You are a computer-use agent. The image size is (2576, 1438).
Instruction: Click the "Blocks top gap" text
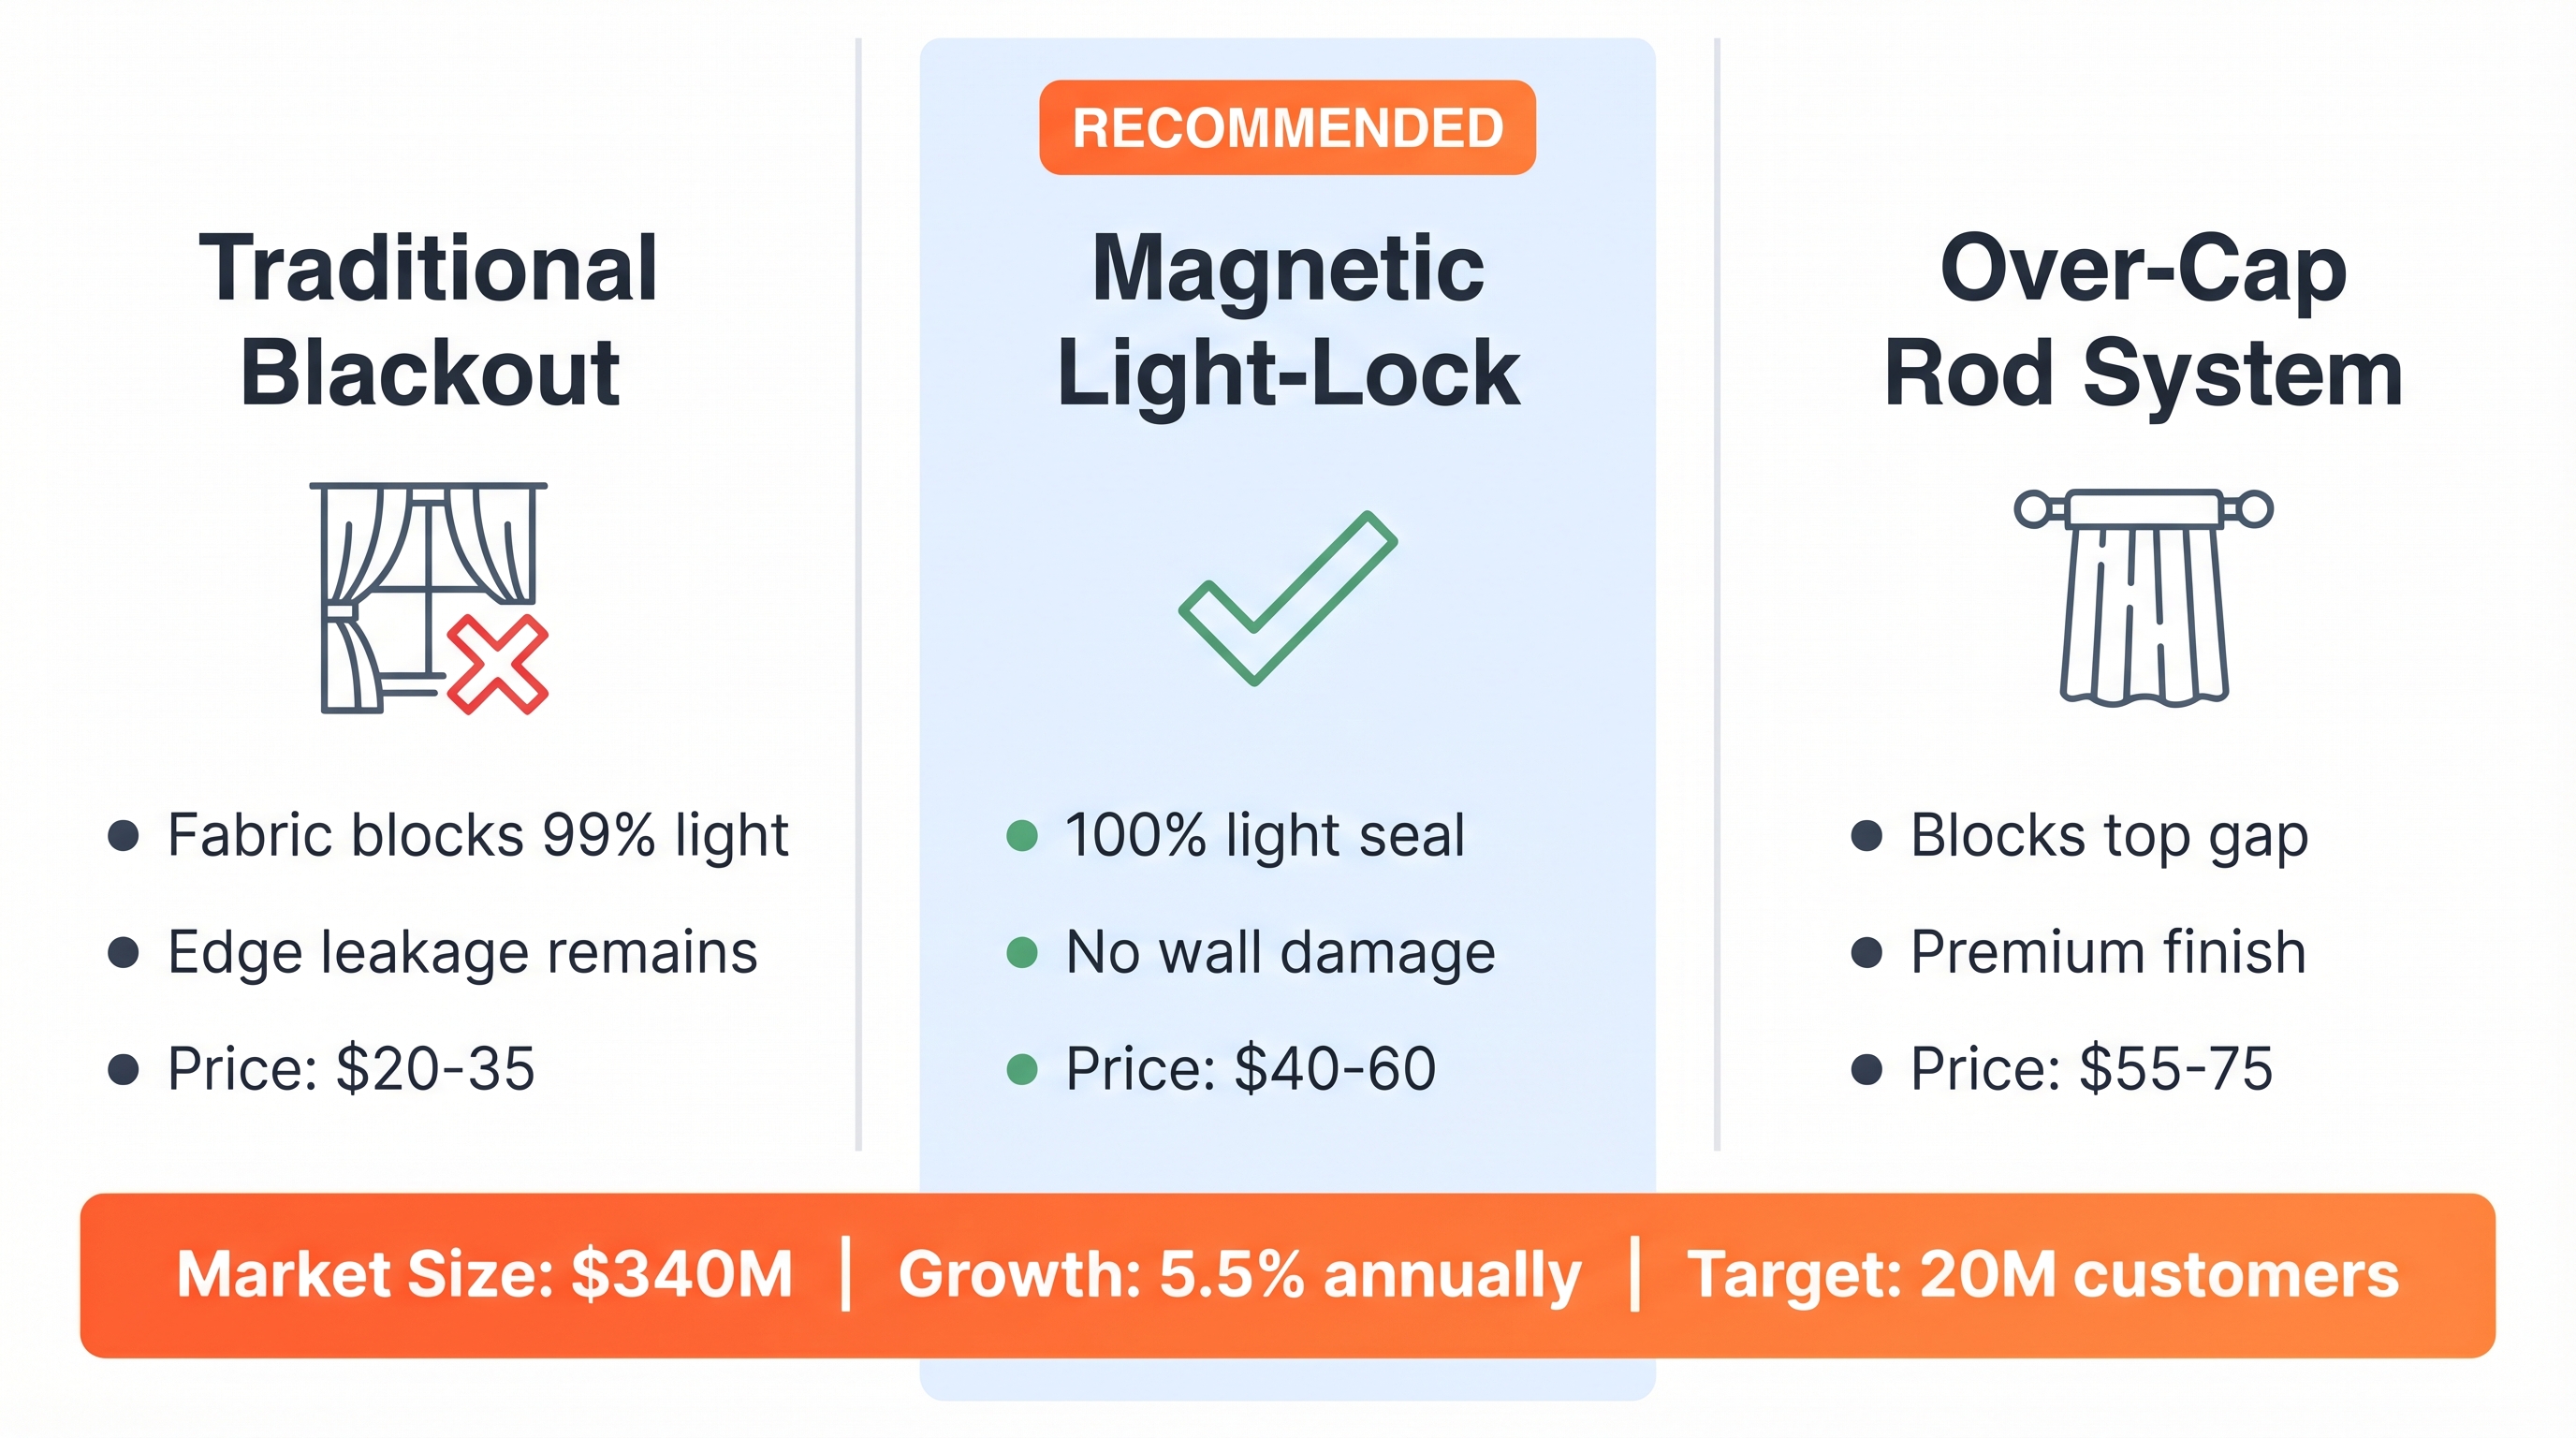click(2108, 836)
